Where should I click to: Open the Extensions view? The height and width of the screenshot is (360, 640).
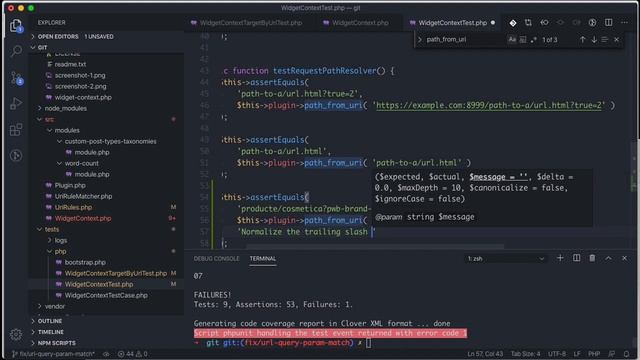pyautogui.click(x=16, y=130)
